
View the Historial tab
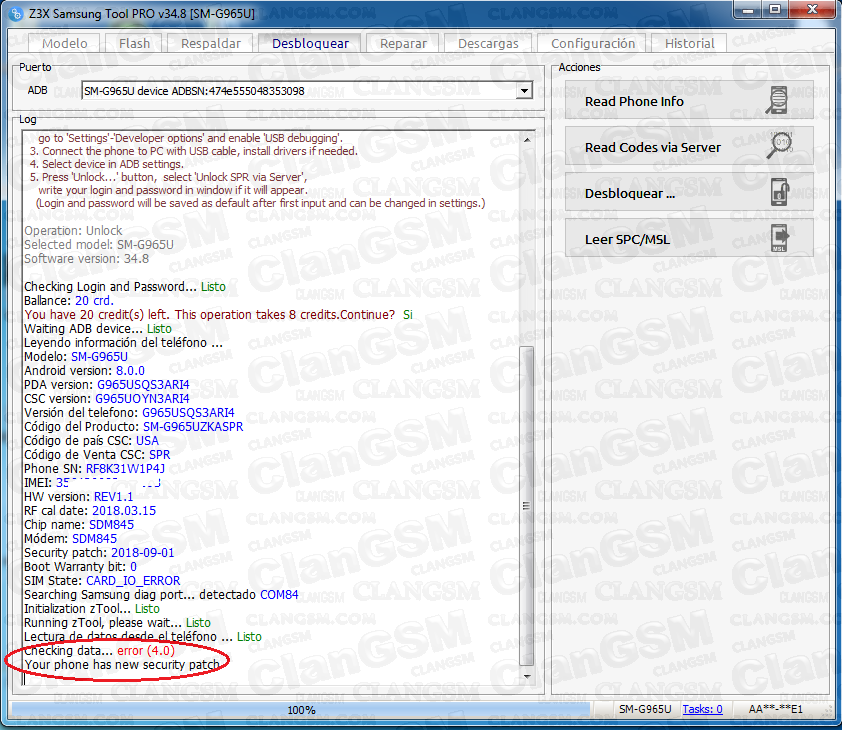pyautogui.click(x=689, y=43)
